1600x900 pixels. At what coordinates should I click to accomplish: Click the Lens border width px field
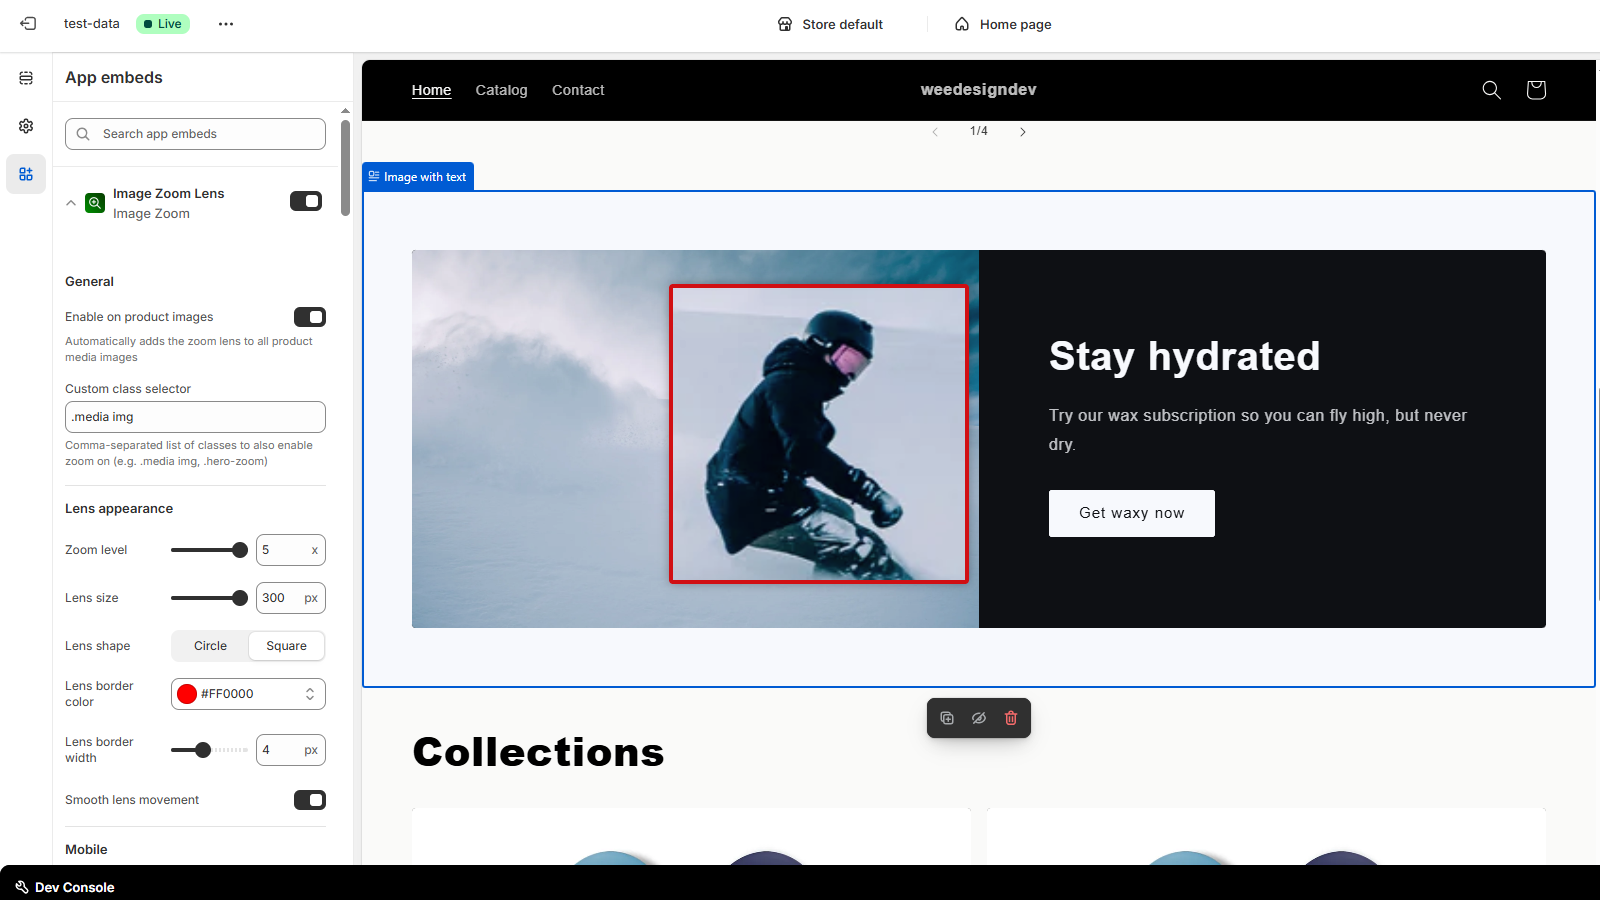tap(291, 750)
